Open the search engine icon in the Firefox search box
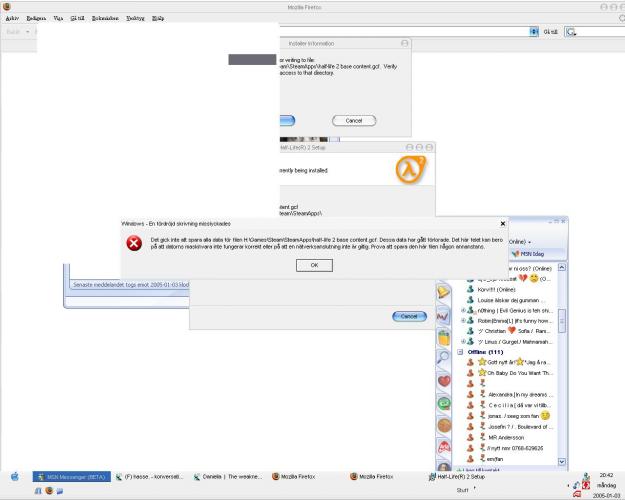 571,32
